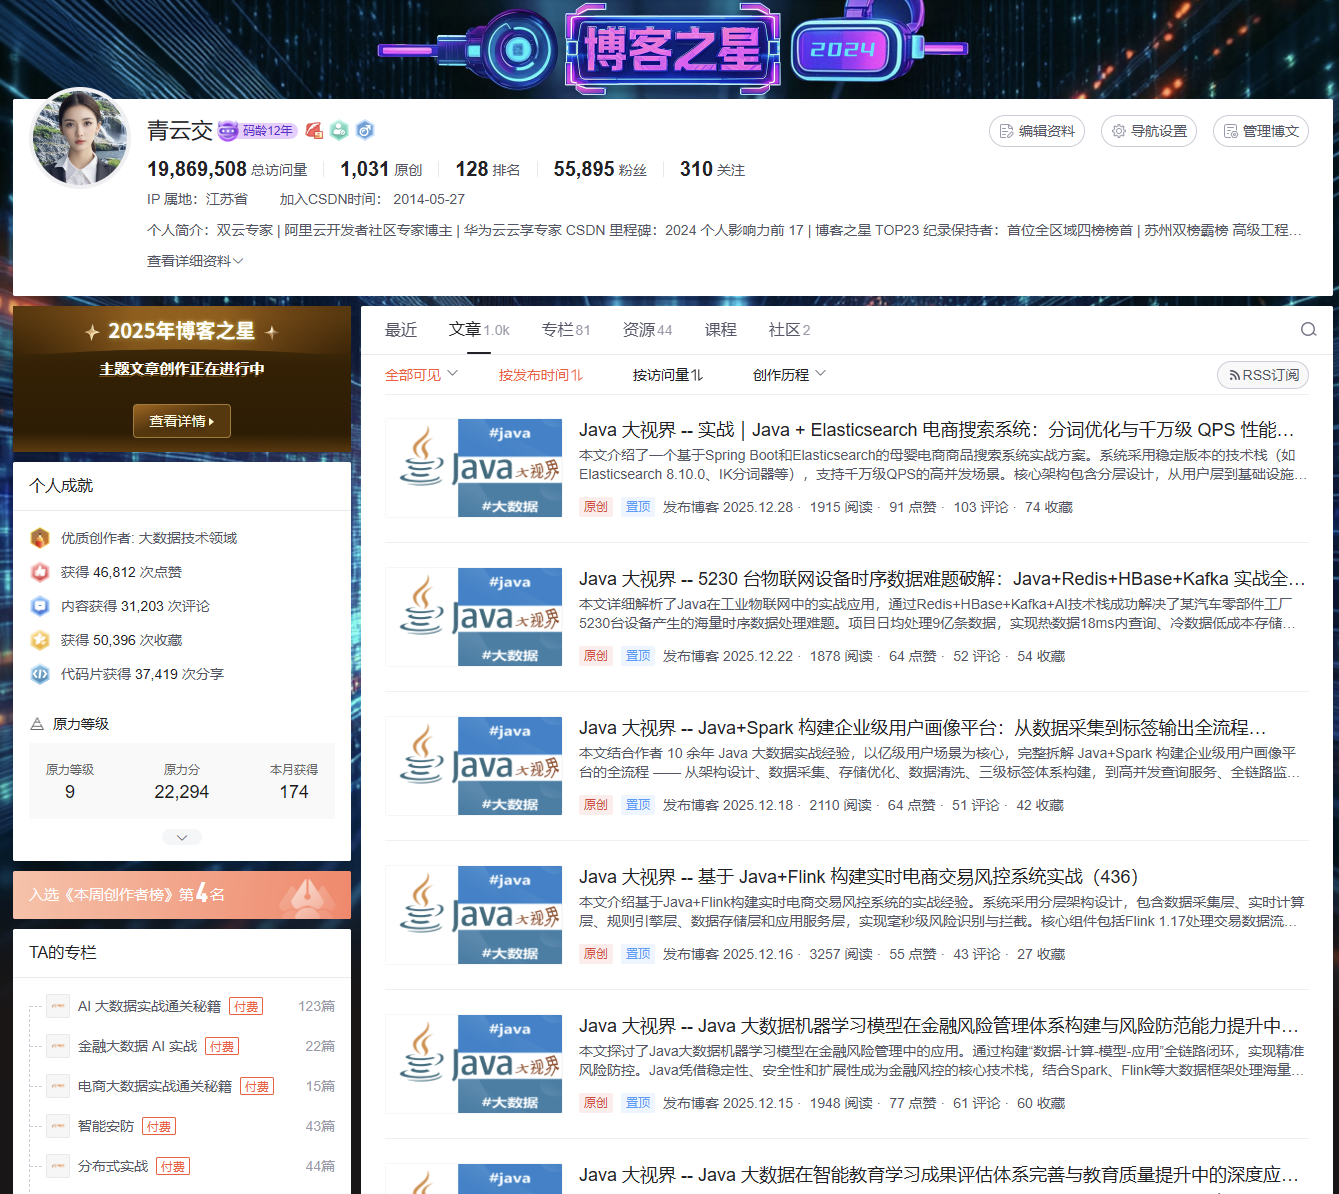Click the 55,895 粉丝 count
1339x1194 pixels.
click(600, 169)
